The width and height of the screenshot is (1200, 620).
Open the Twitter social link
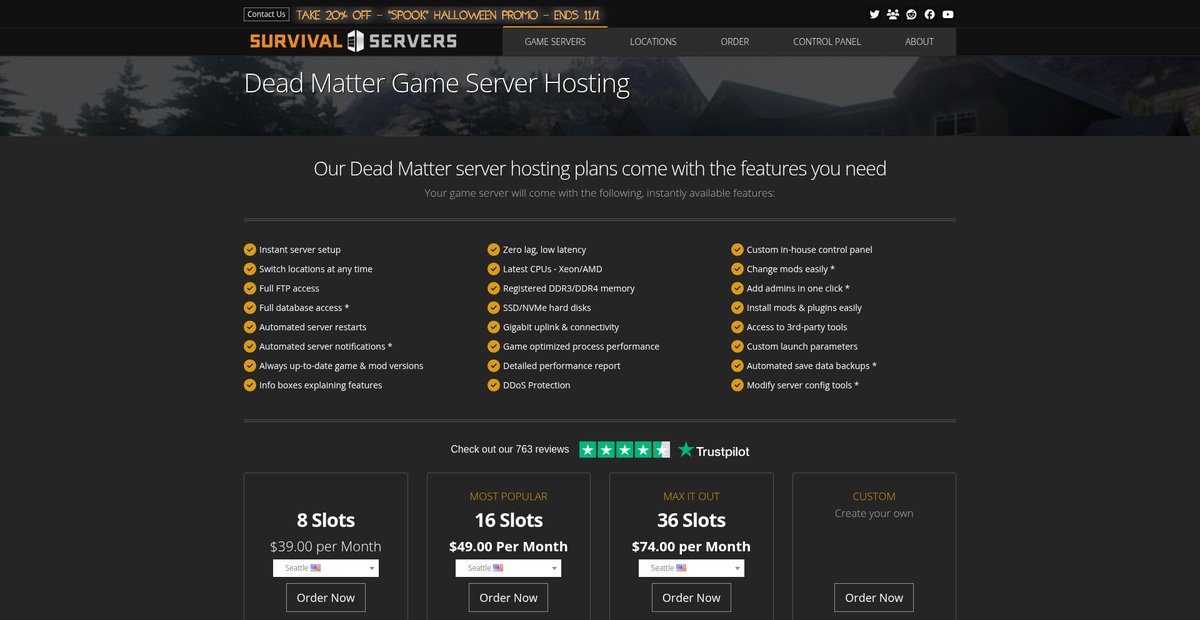(874, 14)
